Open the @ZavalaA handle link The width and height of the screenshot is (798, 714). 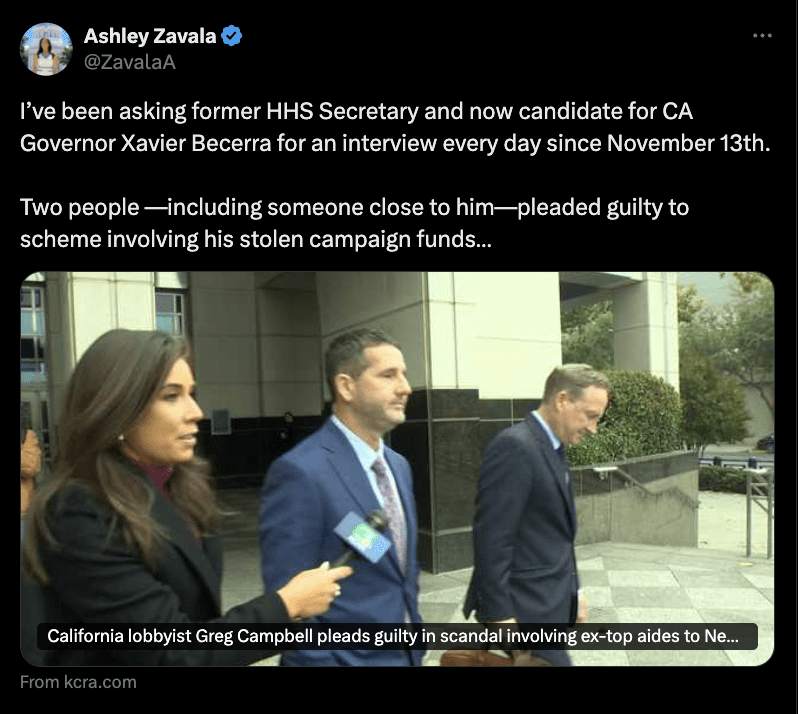coord(130,62)
